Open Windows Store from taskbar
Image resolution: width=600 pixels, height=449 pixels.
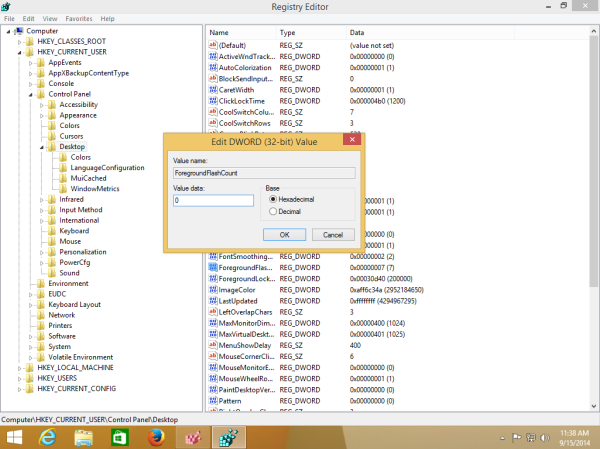pos(120,438)
